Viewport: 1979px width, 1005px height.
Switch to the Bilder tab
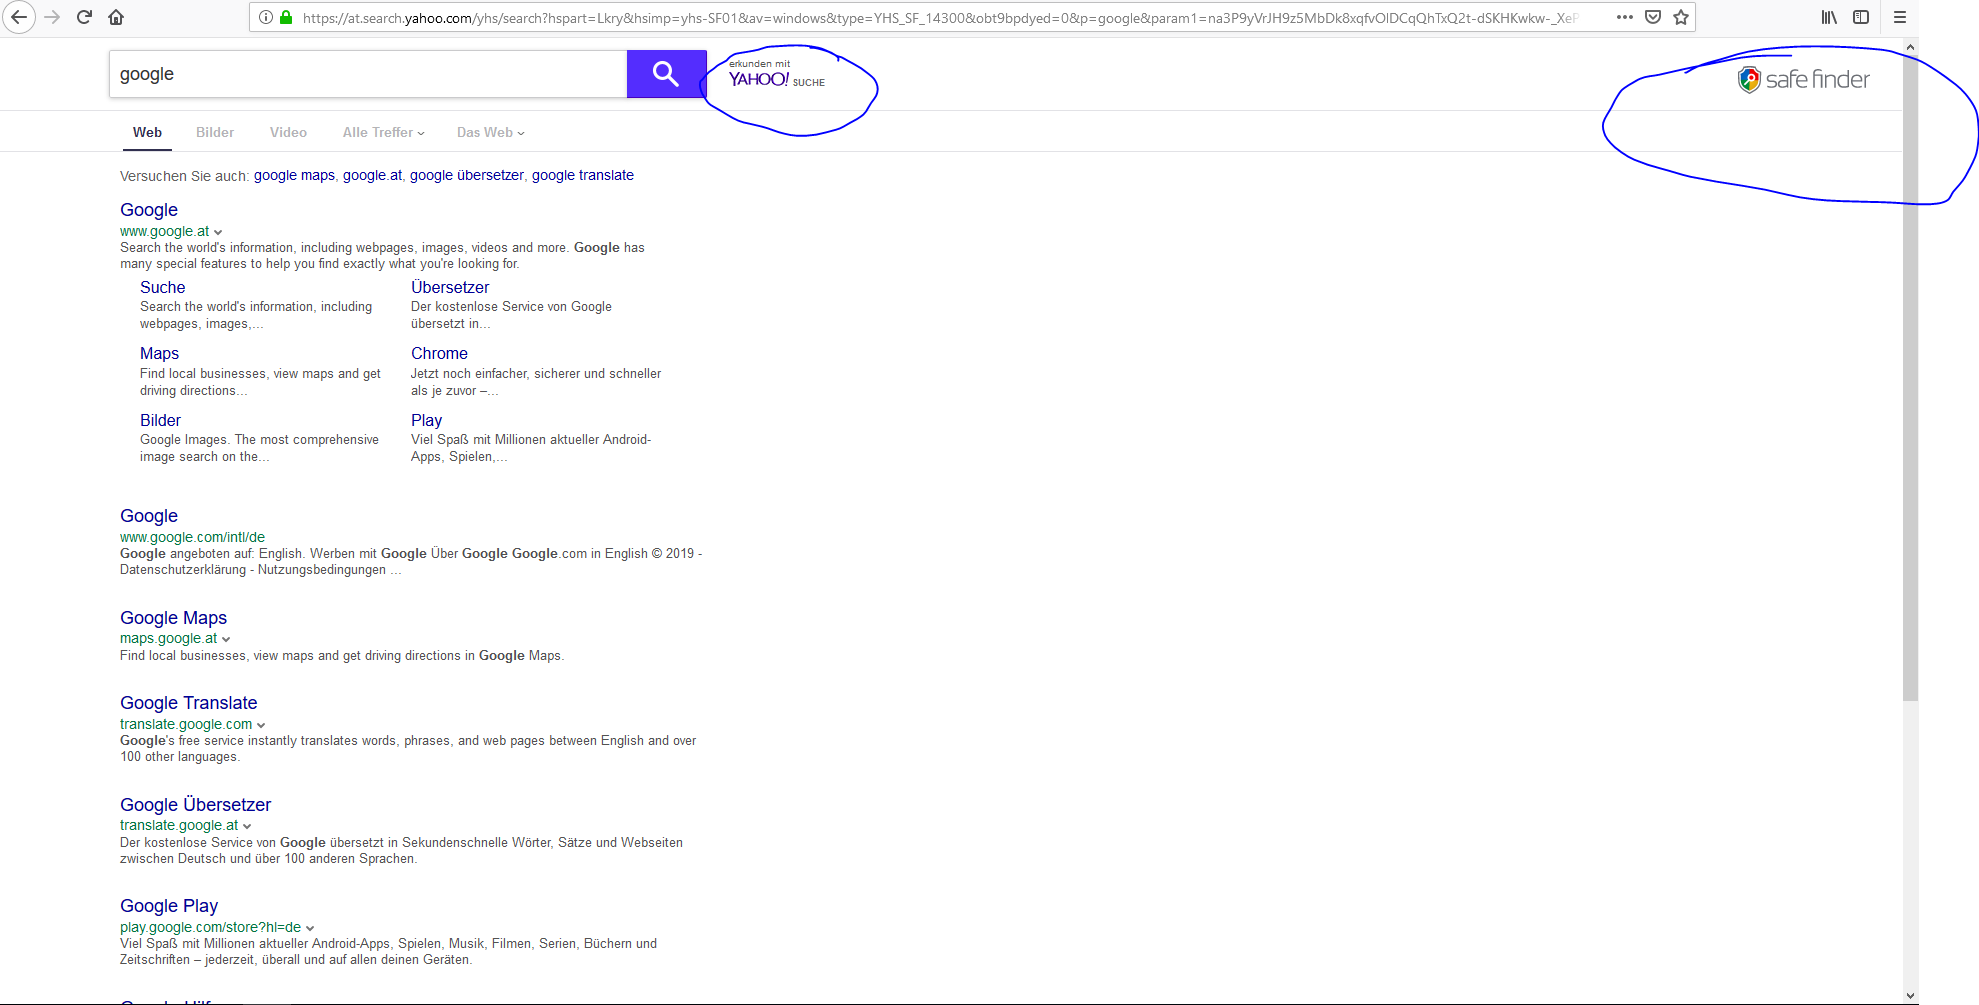[x=215, y=132]
